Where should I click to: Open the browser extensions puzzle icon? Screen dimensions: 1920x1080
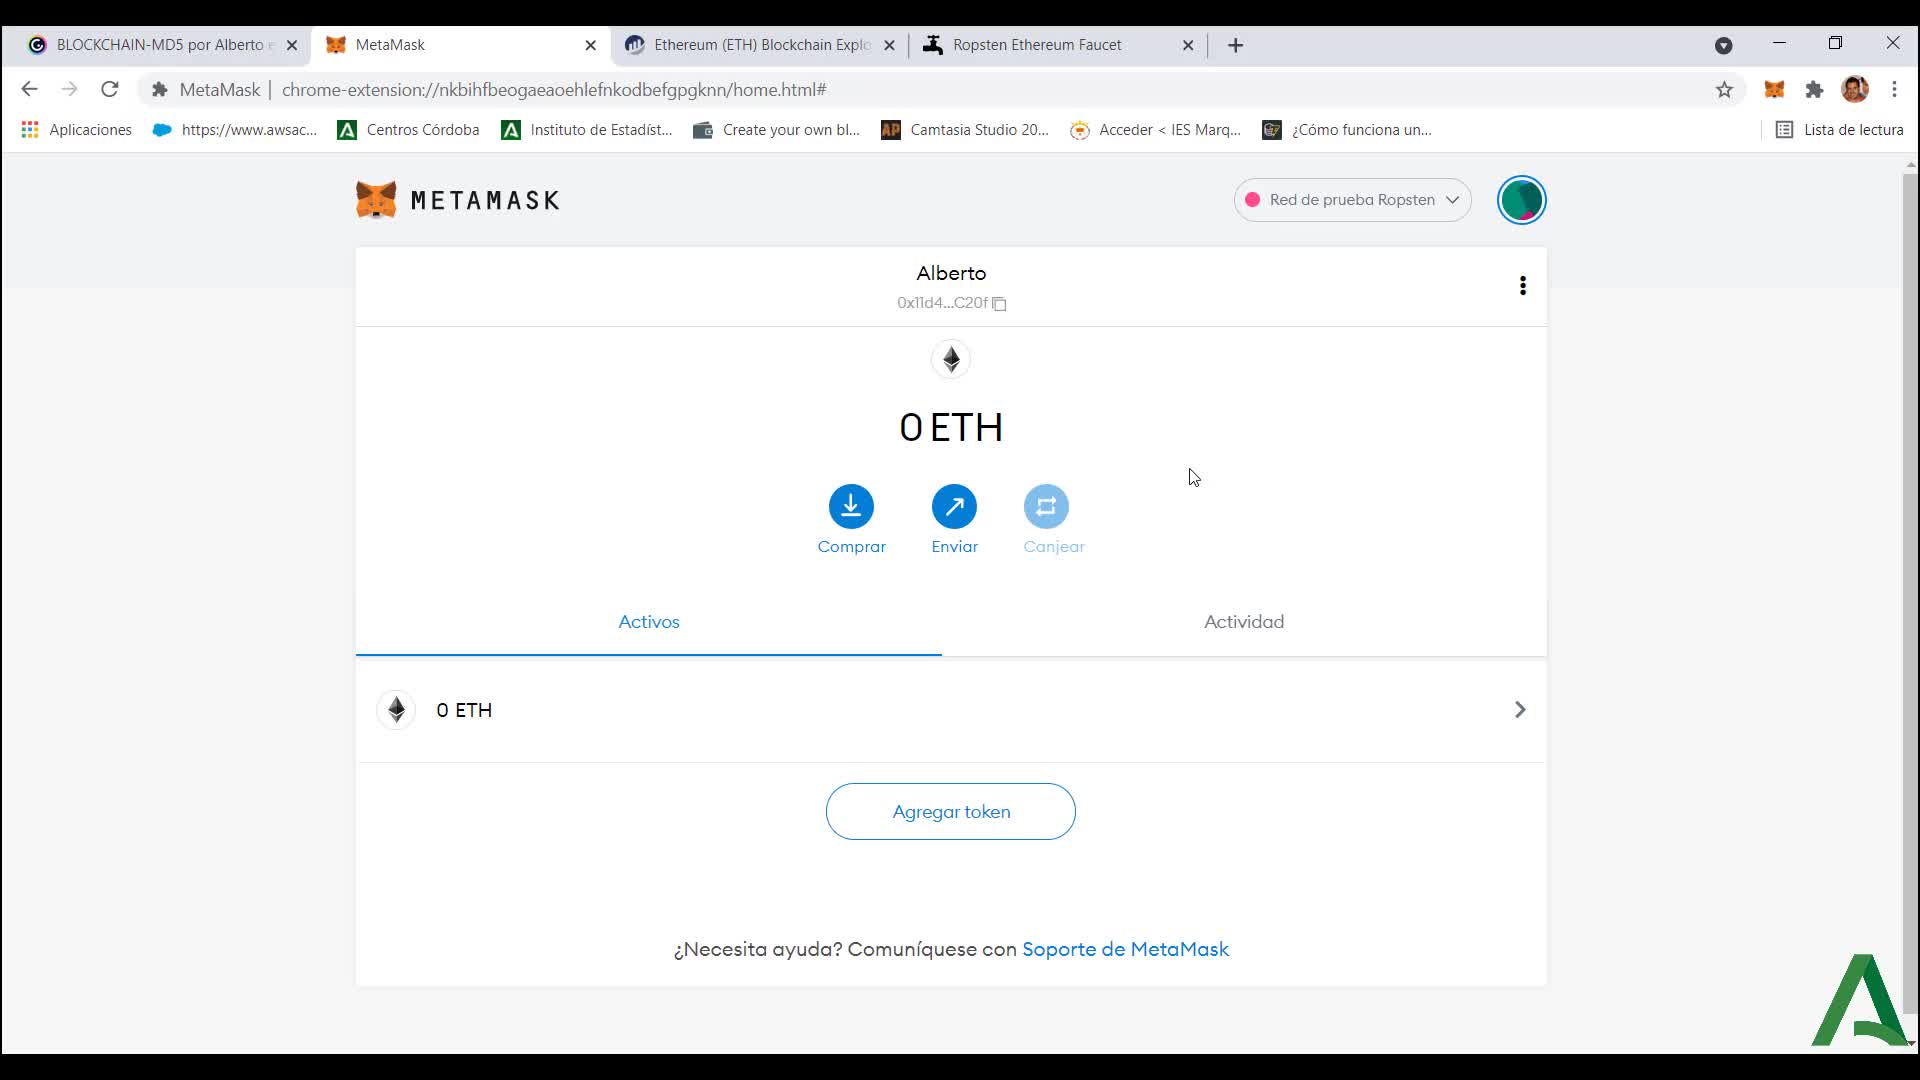[1814, 89]
